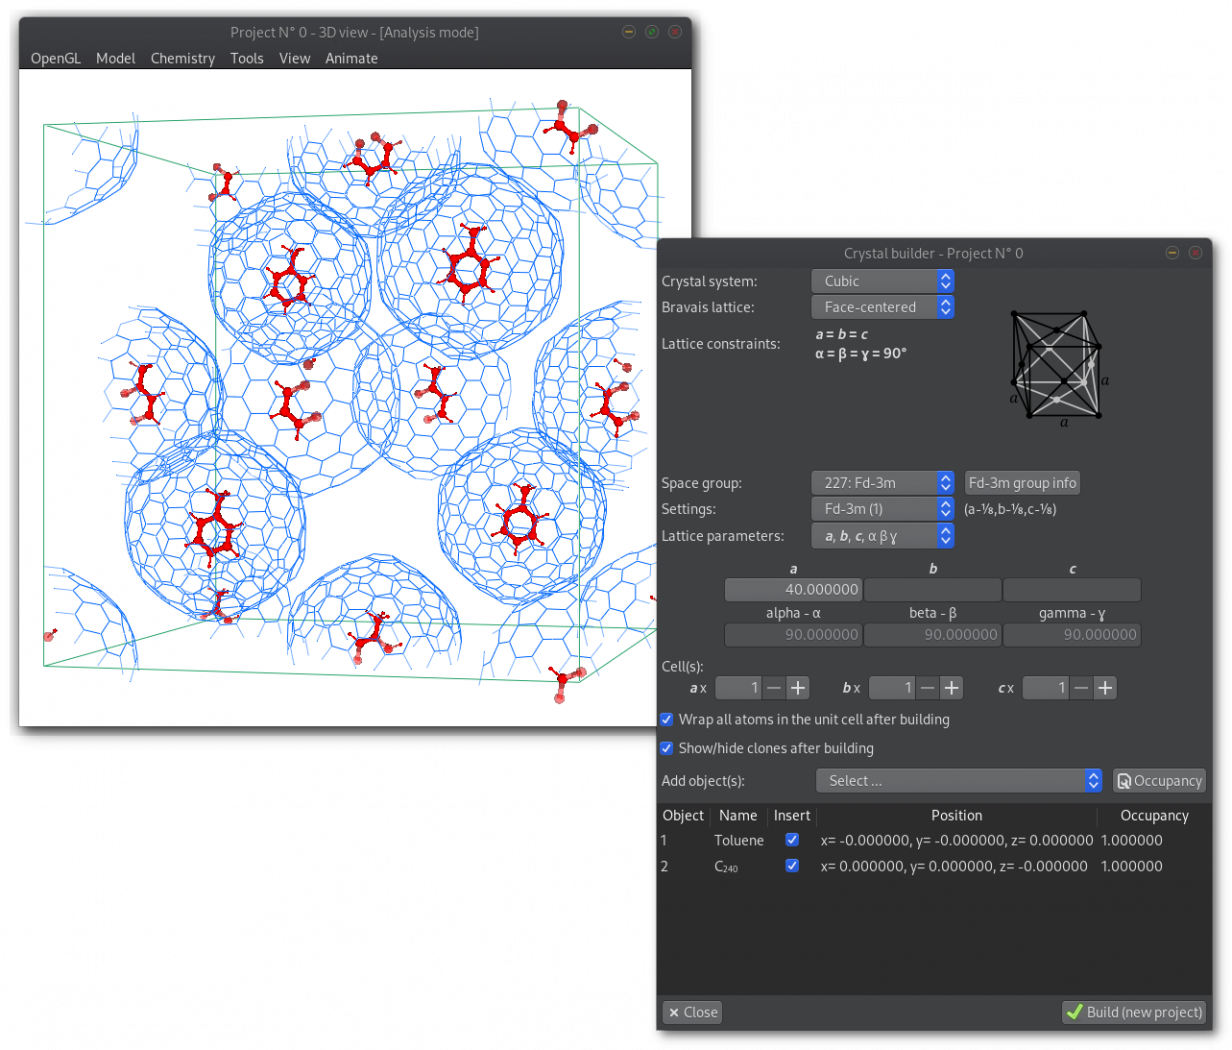This screenshot has width=1232, height=1050.
Task: Open the Animate menu
Action: click(351, 59)
